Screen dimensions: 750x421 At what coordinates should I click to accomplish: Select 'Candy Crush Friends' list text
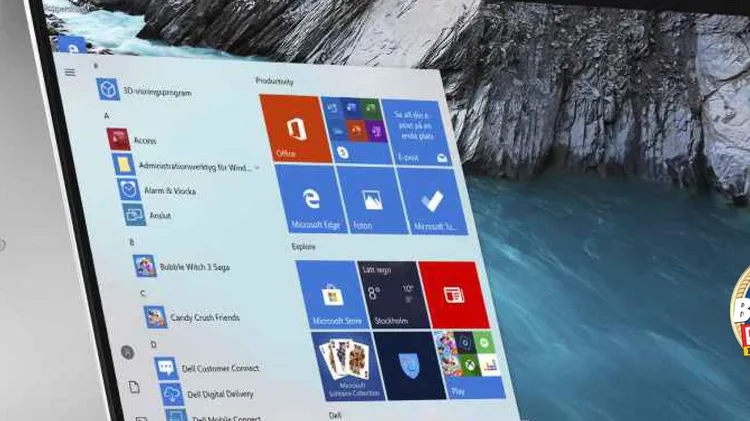click(205, 318)
